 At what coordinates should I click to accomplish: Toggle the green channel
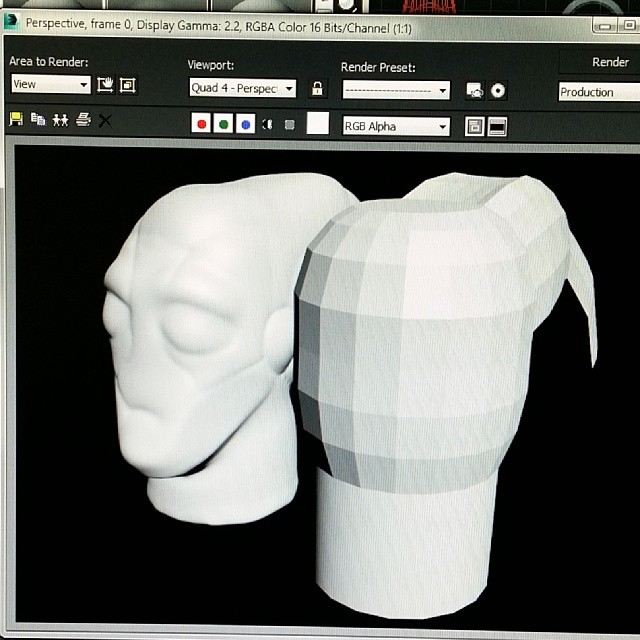click(x=224, y=125)
